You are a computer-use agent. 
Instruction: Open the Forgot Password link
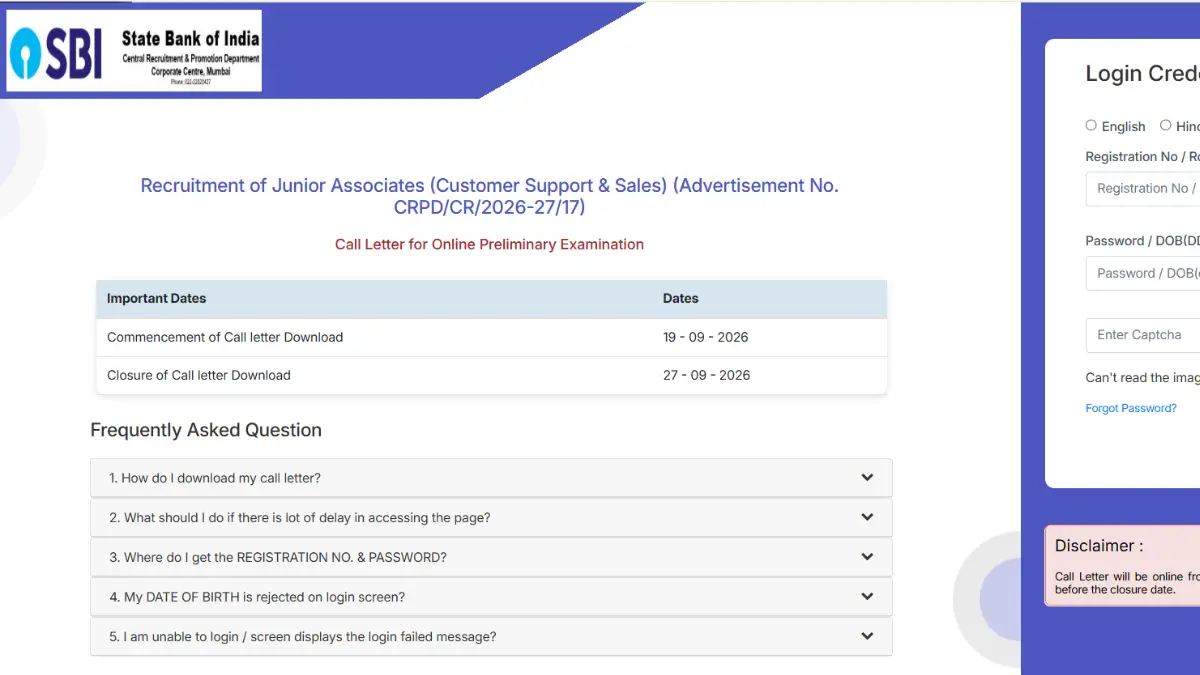[x=1131, y=408]
